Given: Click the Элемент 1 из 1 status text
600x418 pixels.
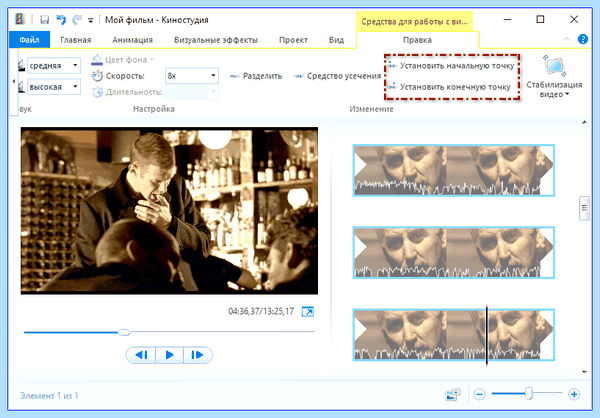Looking at the screenshot, I should point(49,395).
